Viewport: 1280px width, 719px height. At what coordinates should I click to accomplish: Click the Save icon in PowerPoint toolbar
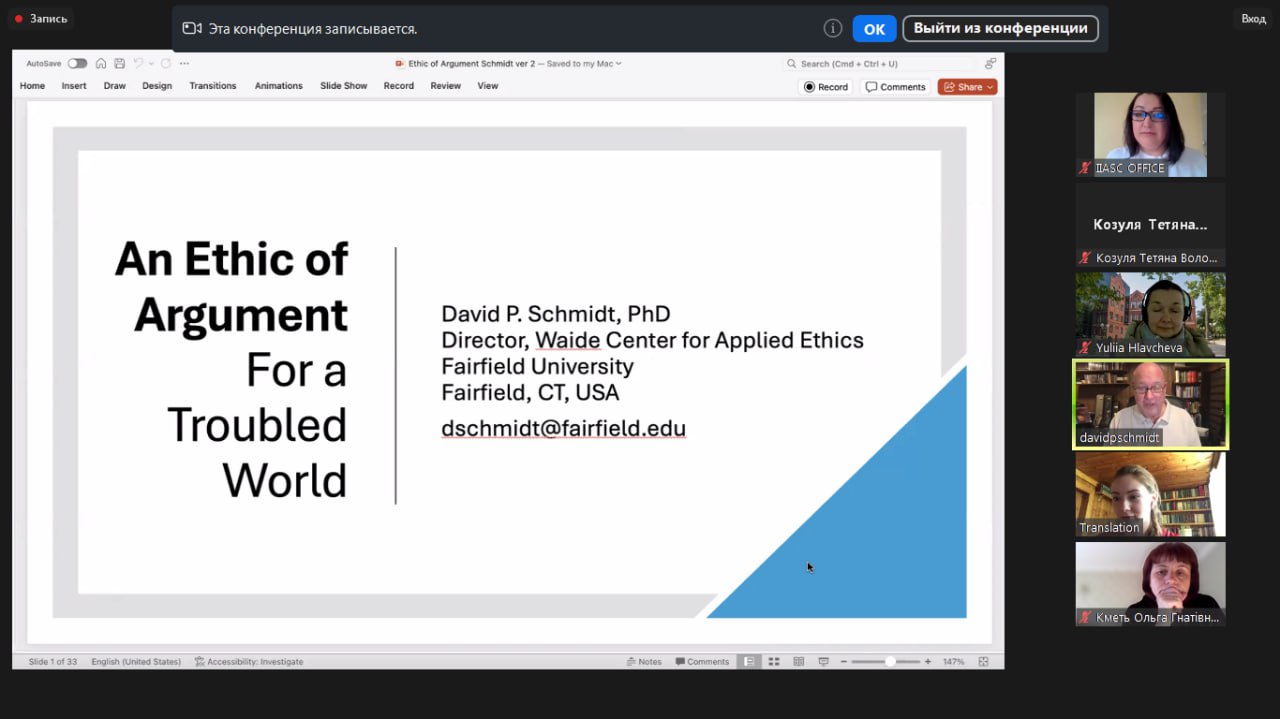pyautogui.click(x=119, y=63)
